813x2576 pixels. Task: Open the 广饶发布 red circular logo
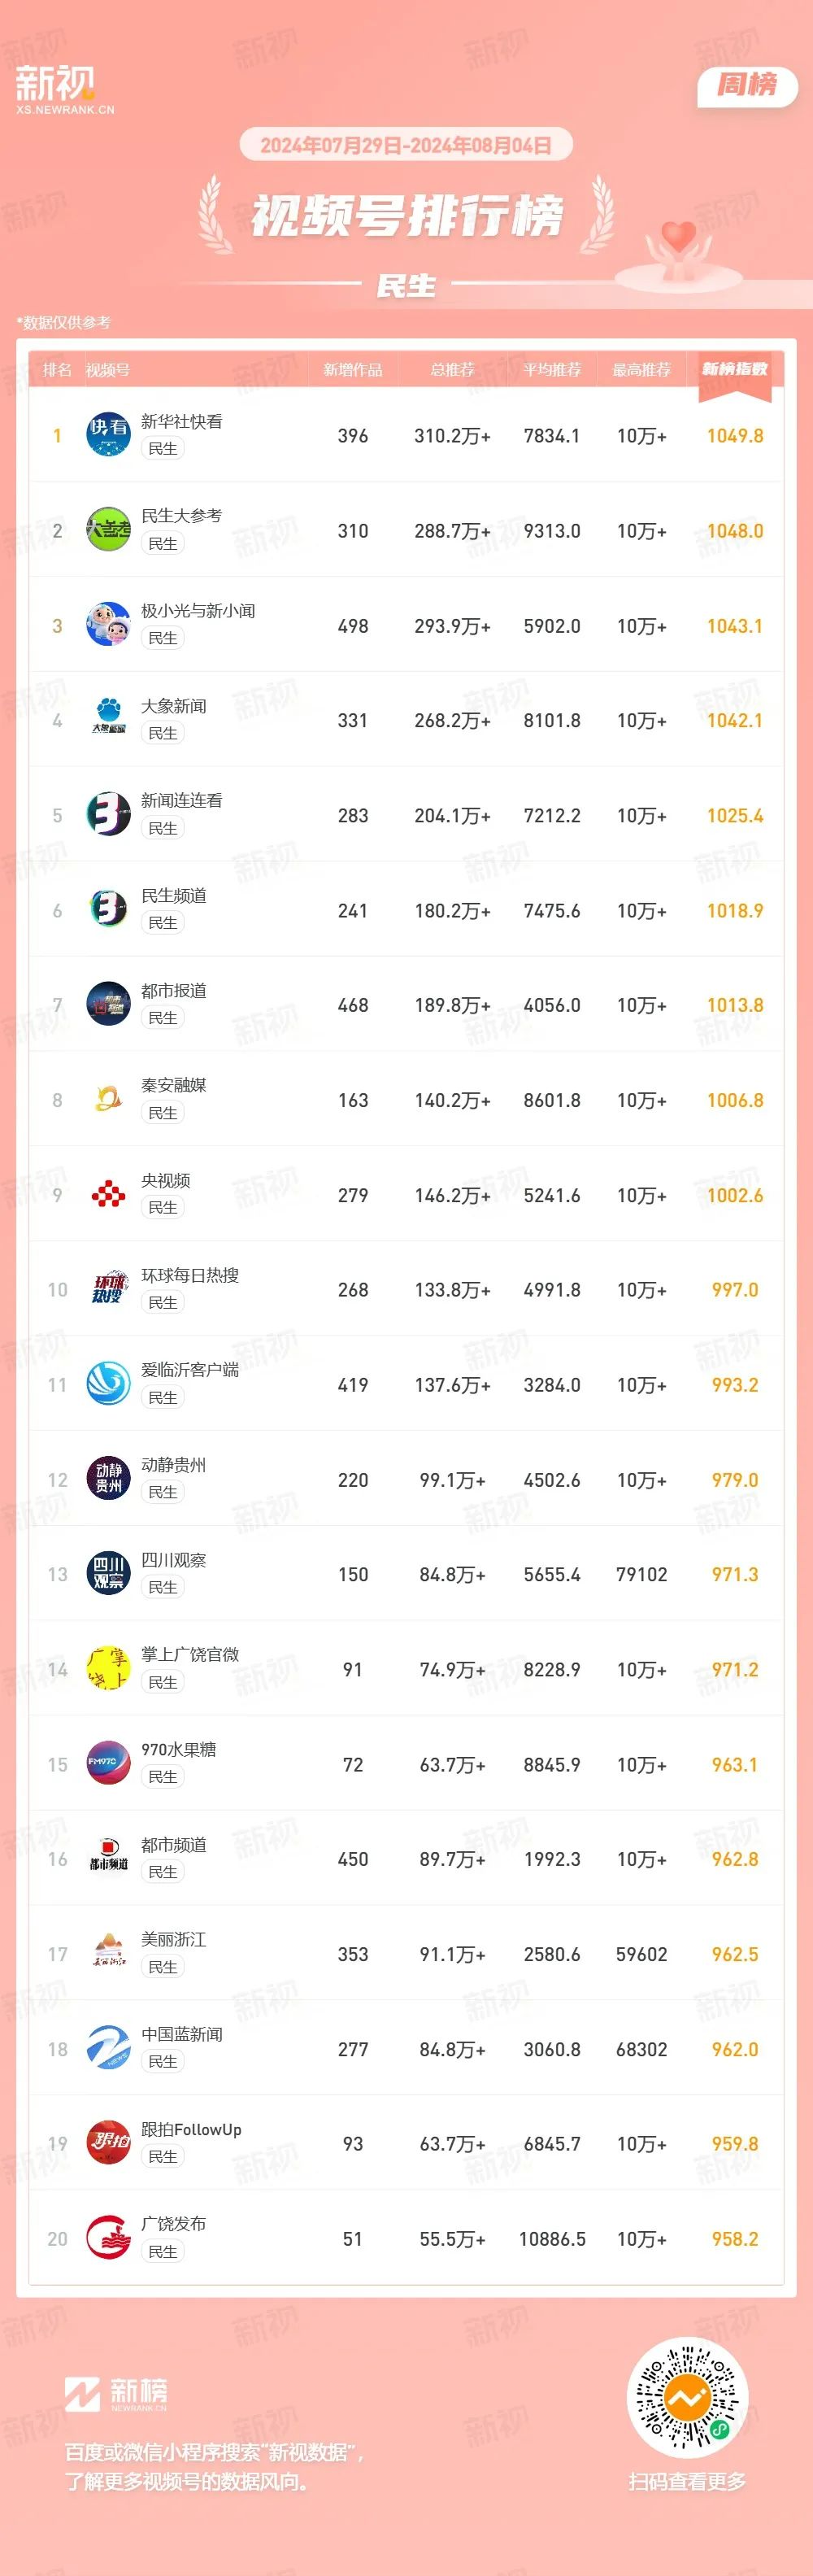108,2239
